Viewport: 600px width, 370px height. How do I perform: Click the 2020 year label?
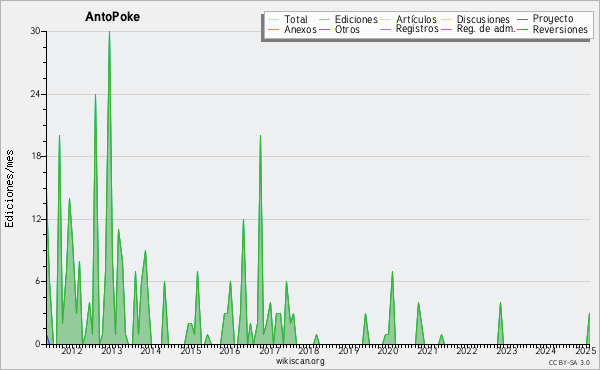tap(388, 351)
